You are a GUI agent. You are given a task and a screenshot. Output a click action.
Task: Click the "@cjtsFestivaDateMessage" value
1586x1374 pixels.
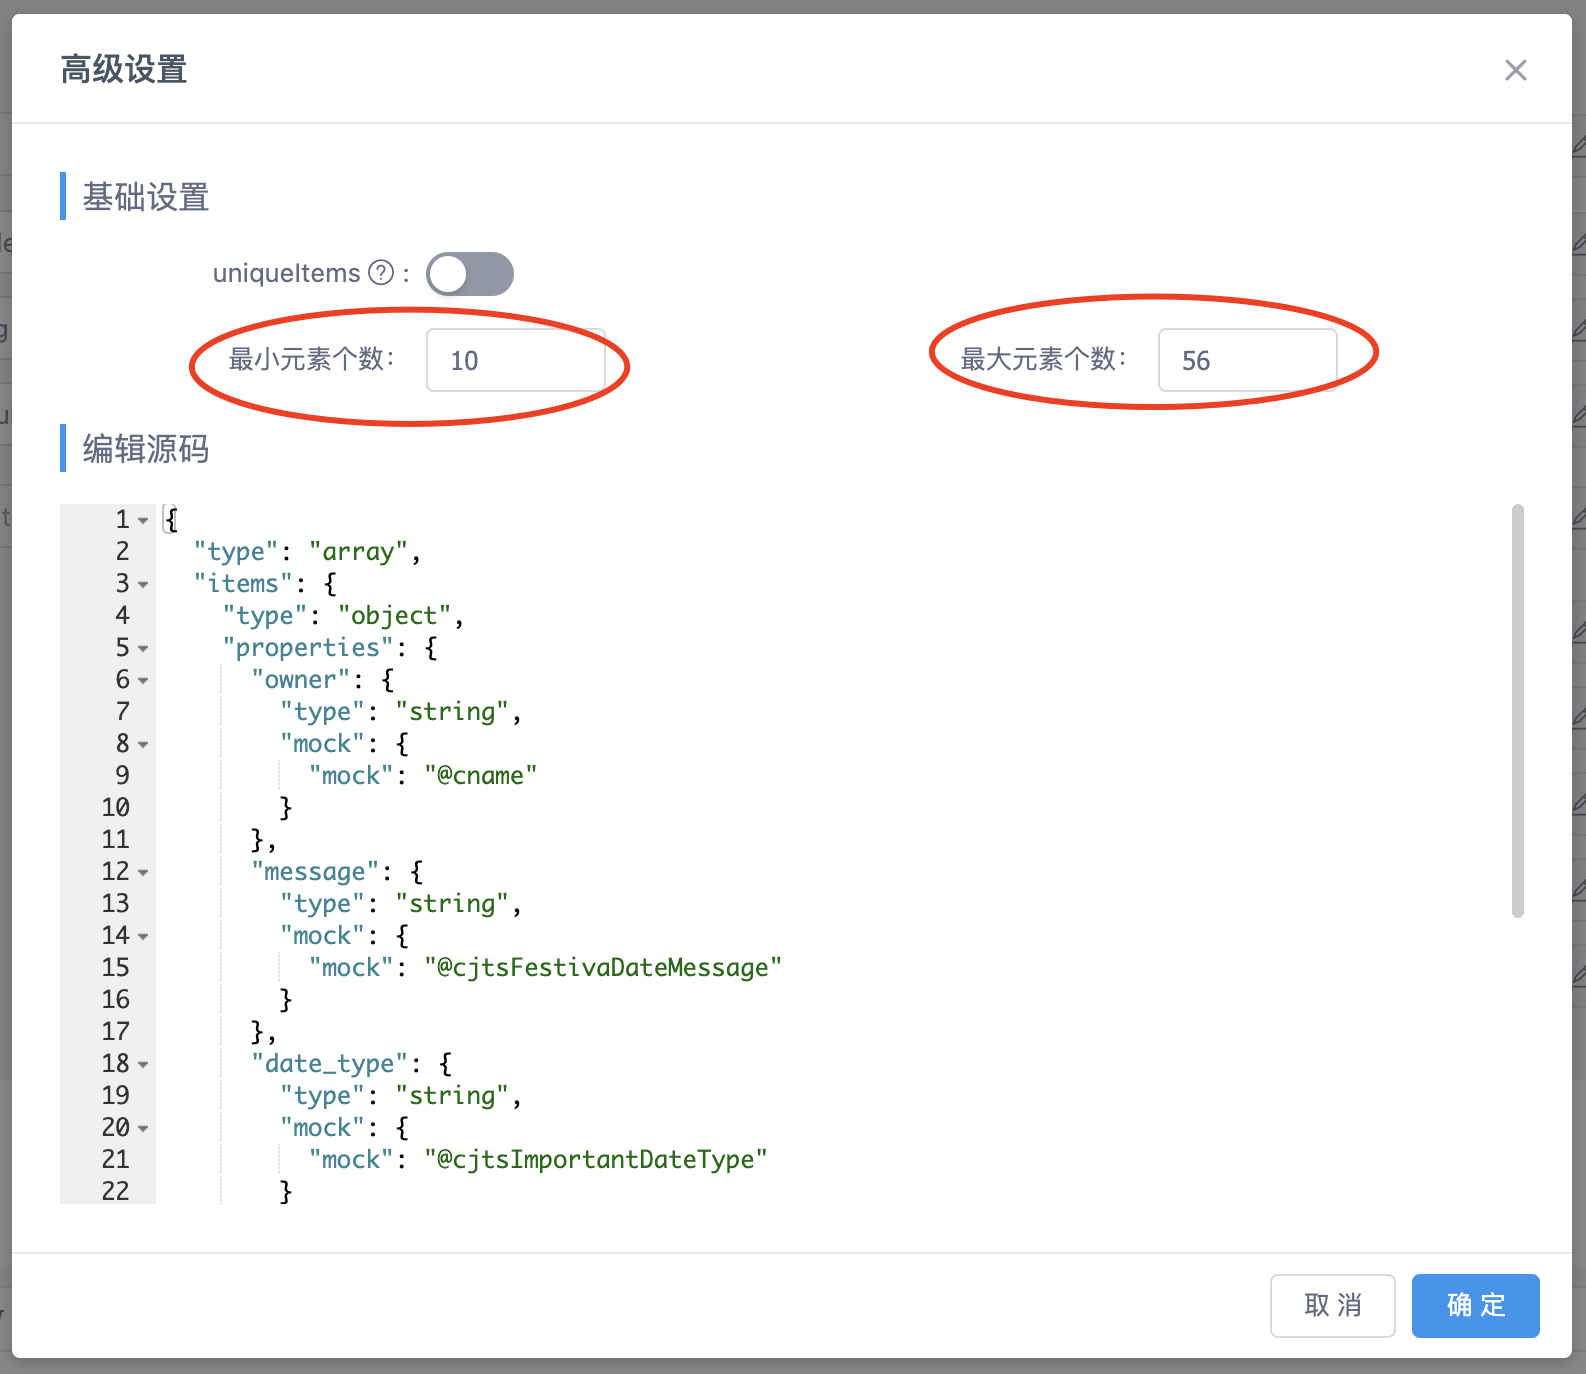click(x=603, y=967)
